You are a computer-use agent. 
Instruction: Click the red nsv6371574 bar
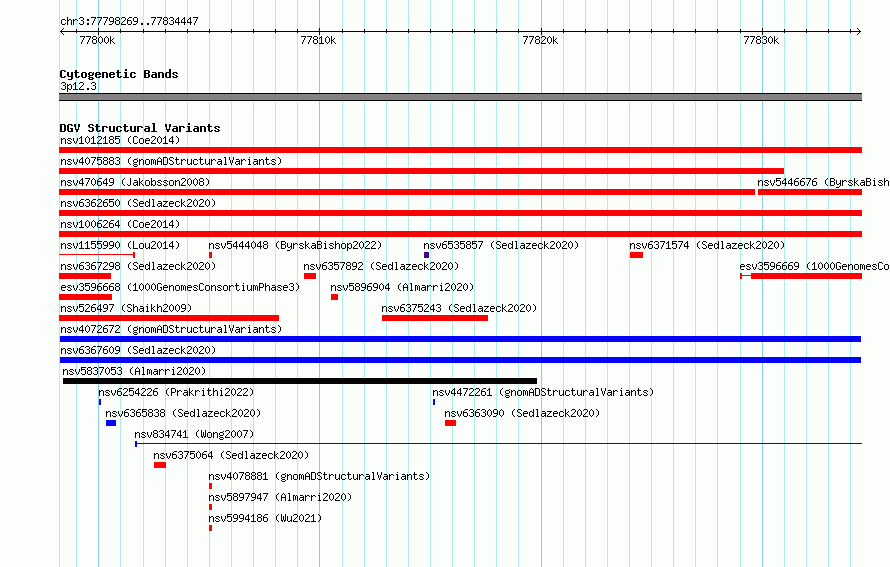point(636,255)
